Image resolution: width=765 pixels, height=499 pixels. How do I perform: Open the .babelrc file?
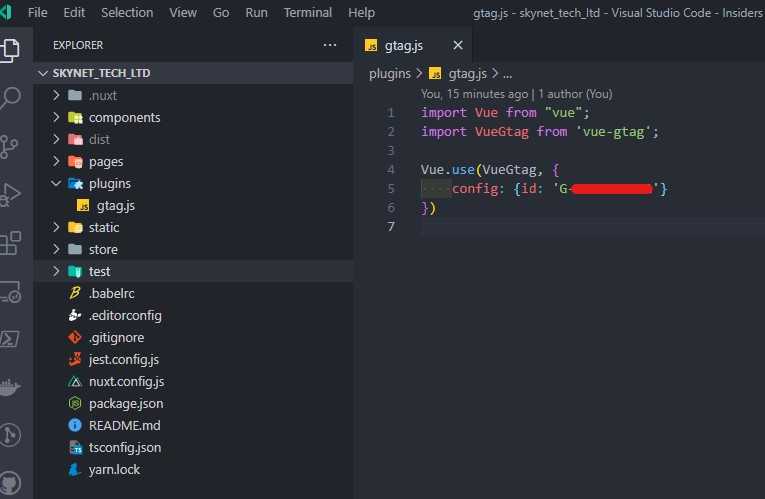click(194, 293)
